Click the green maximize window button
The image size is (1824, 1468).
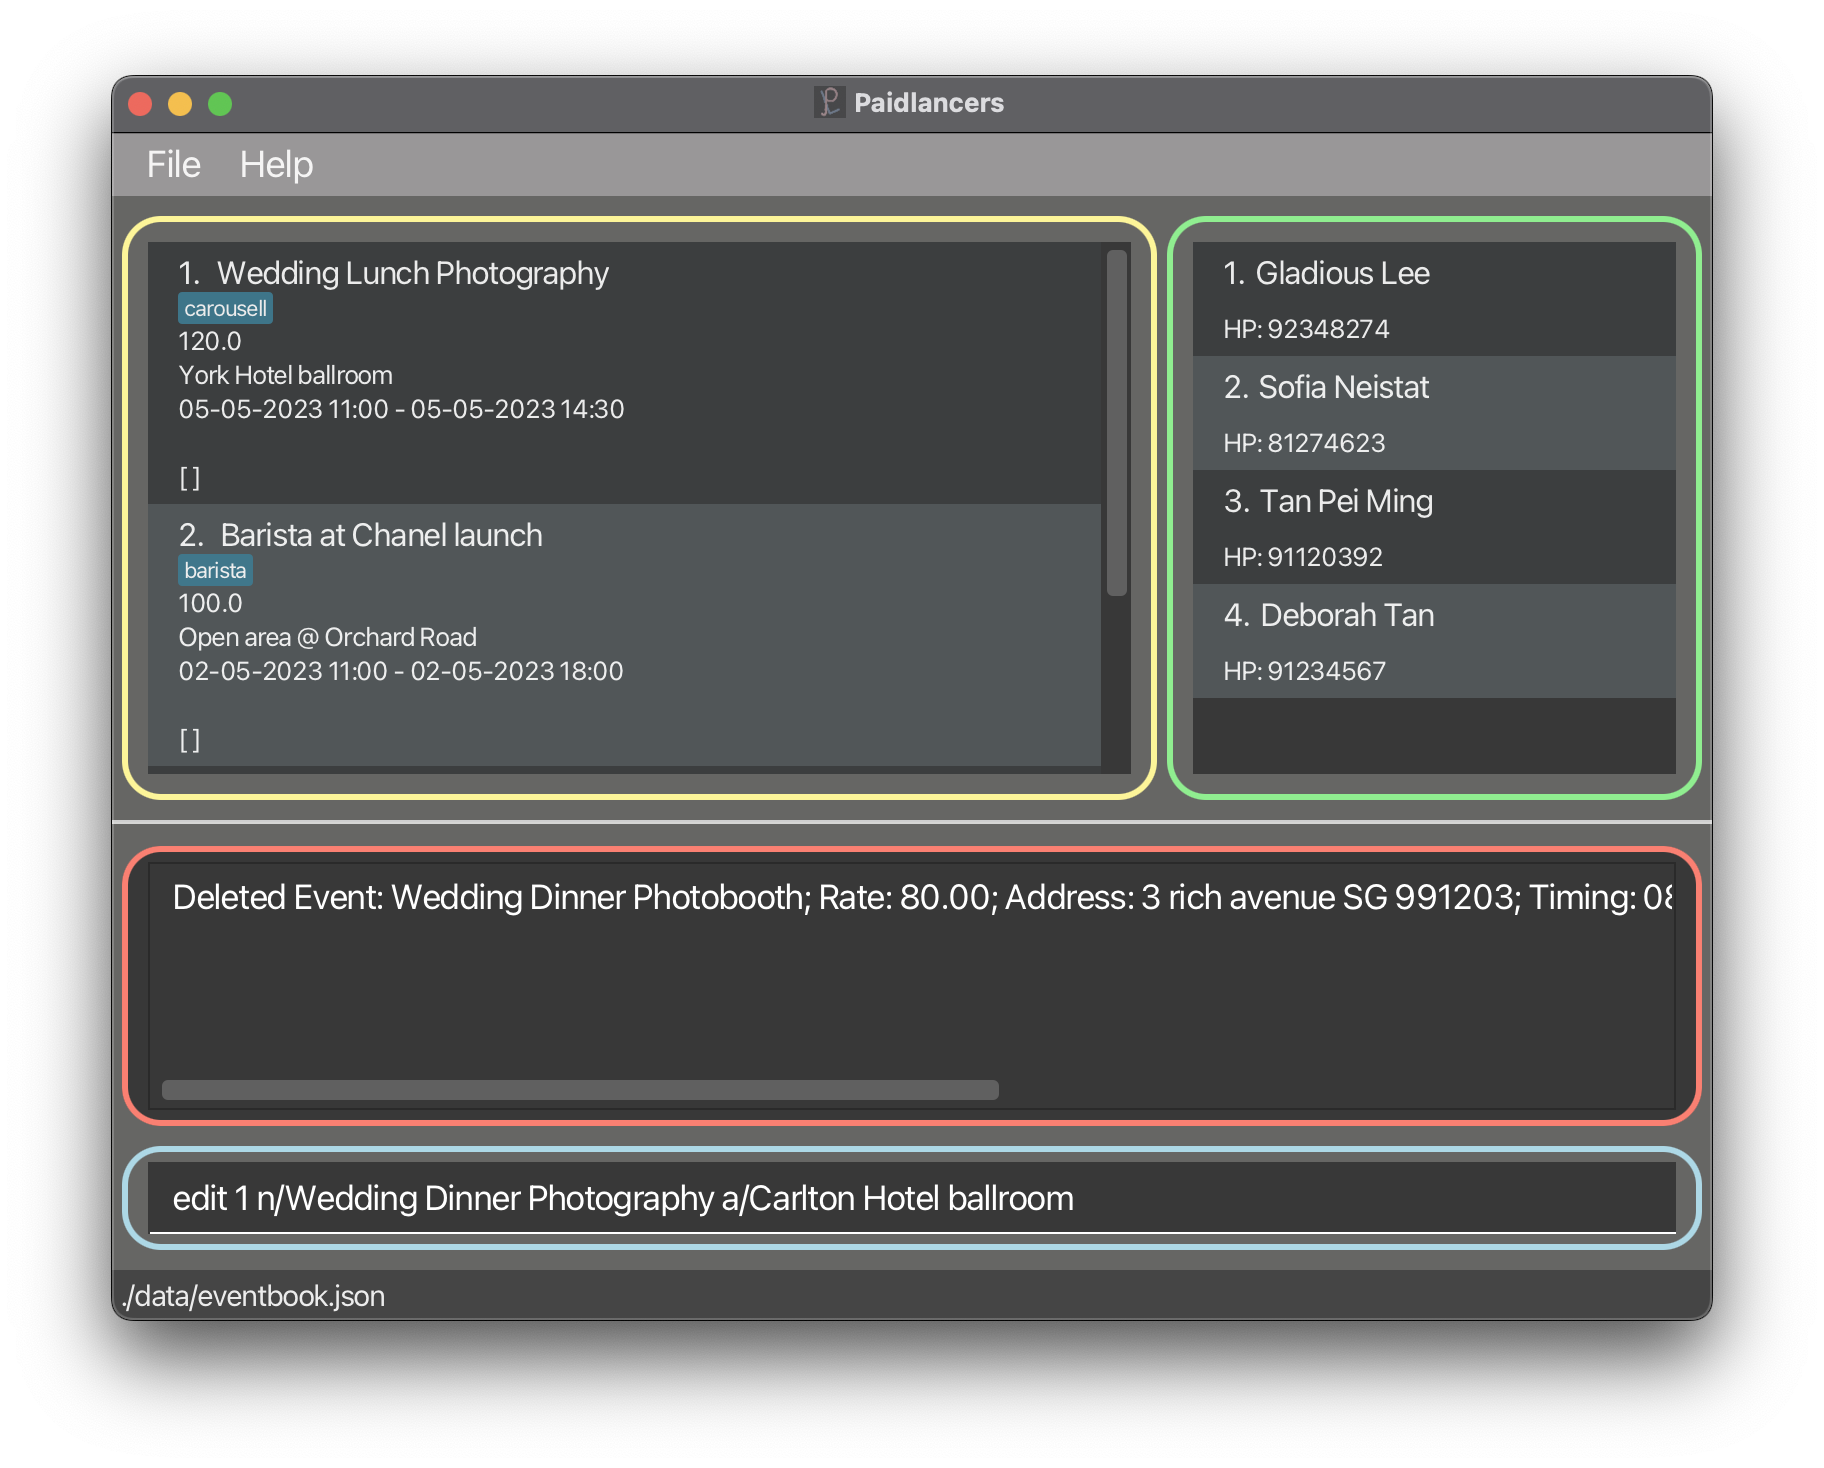[220, 104]
